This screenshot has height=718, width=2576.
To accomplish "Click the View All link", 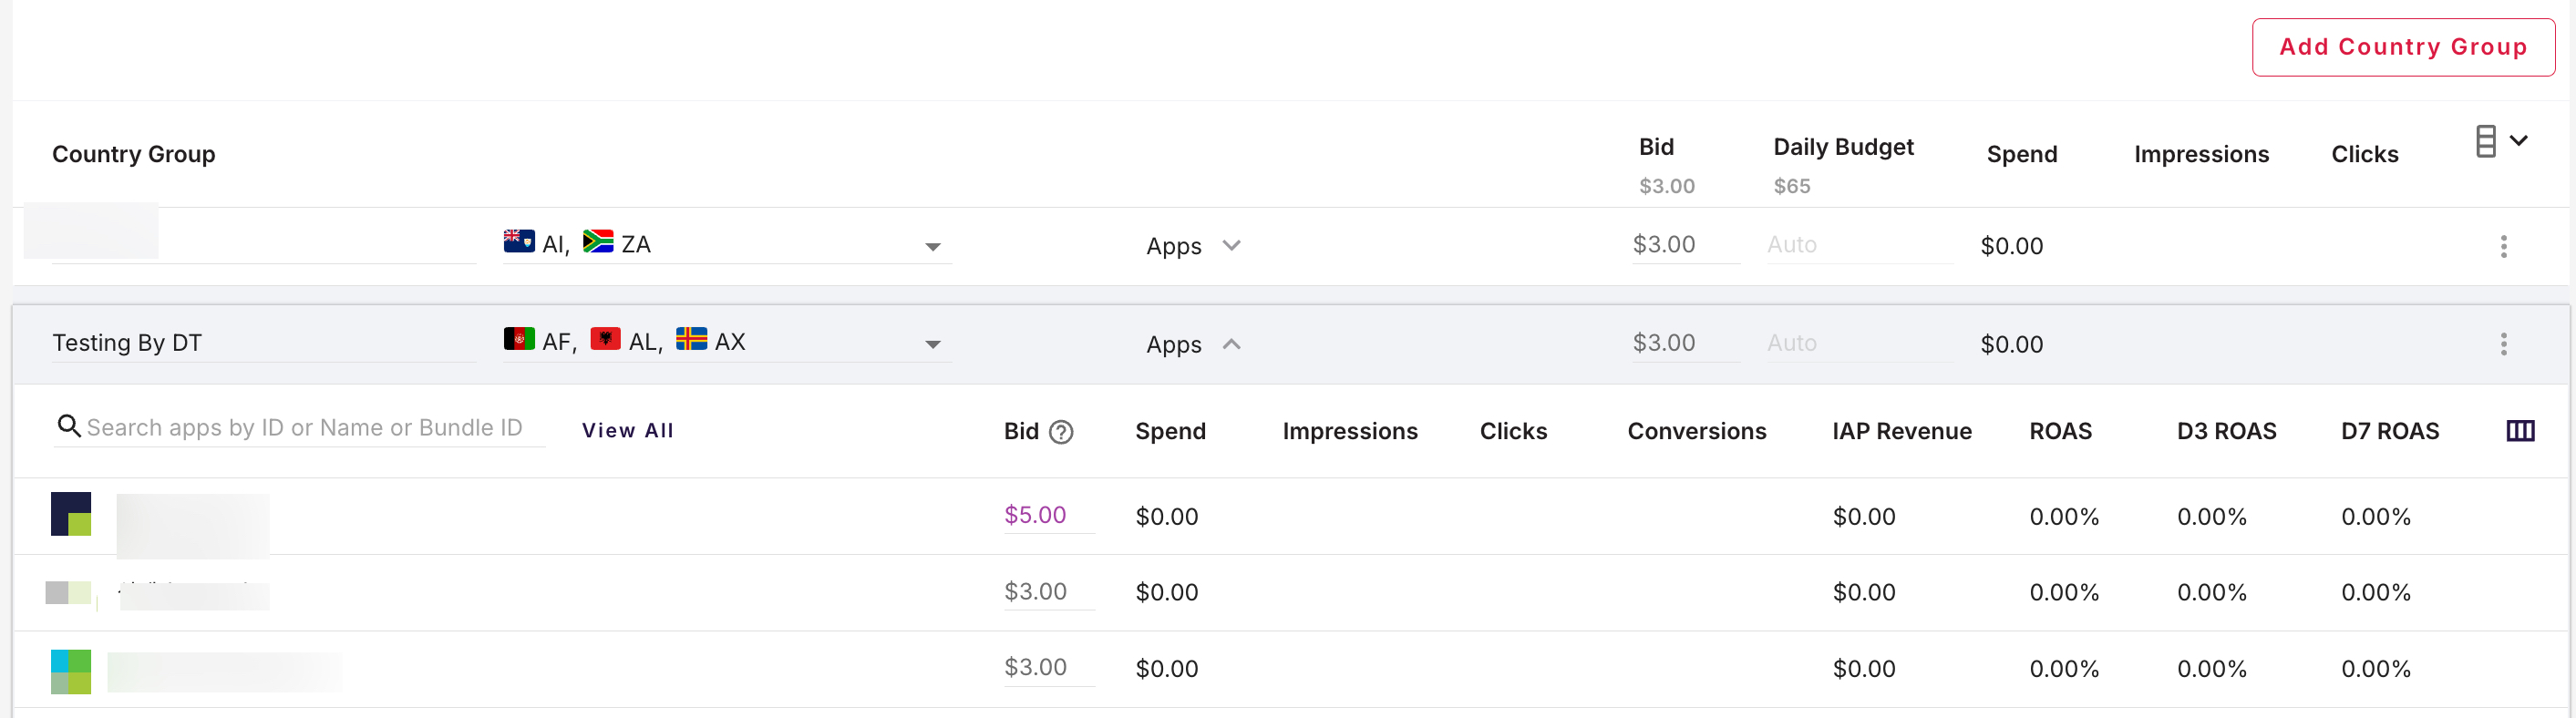I will (627, 431).
